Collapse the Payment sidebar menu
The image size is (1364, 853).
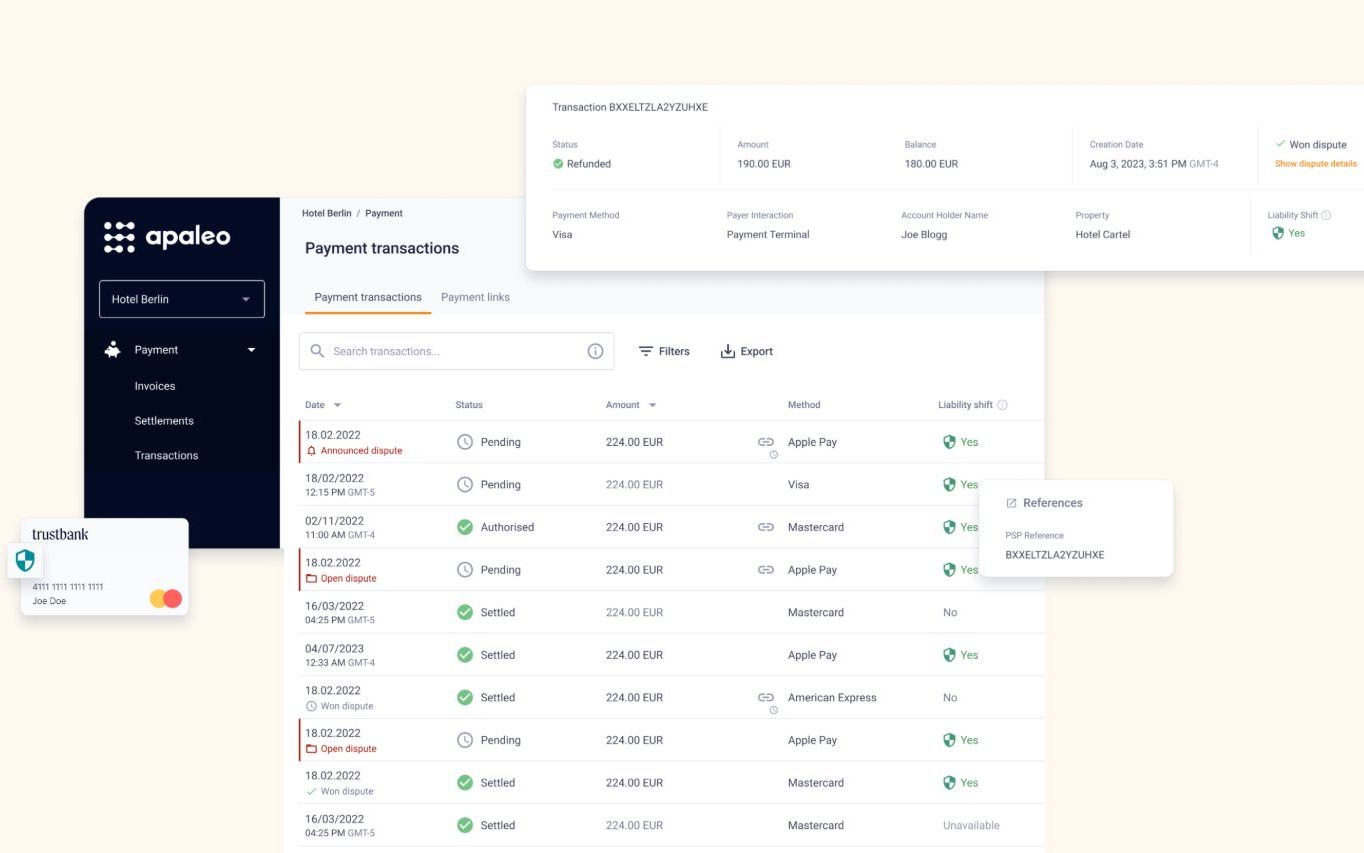(x=251, y=350)
